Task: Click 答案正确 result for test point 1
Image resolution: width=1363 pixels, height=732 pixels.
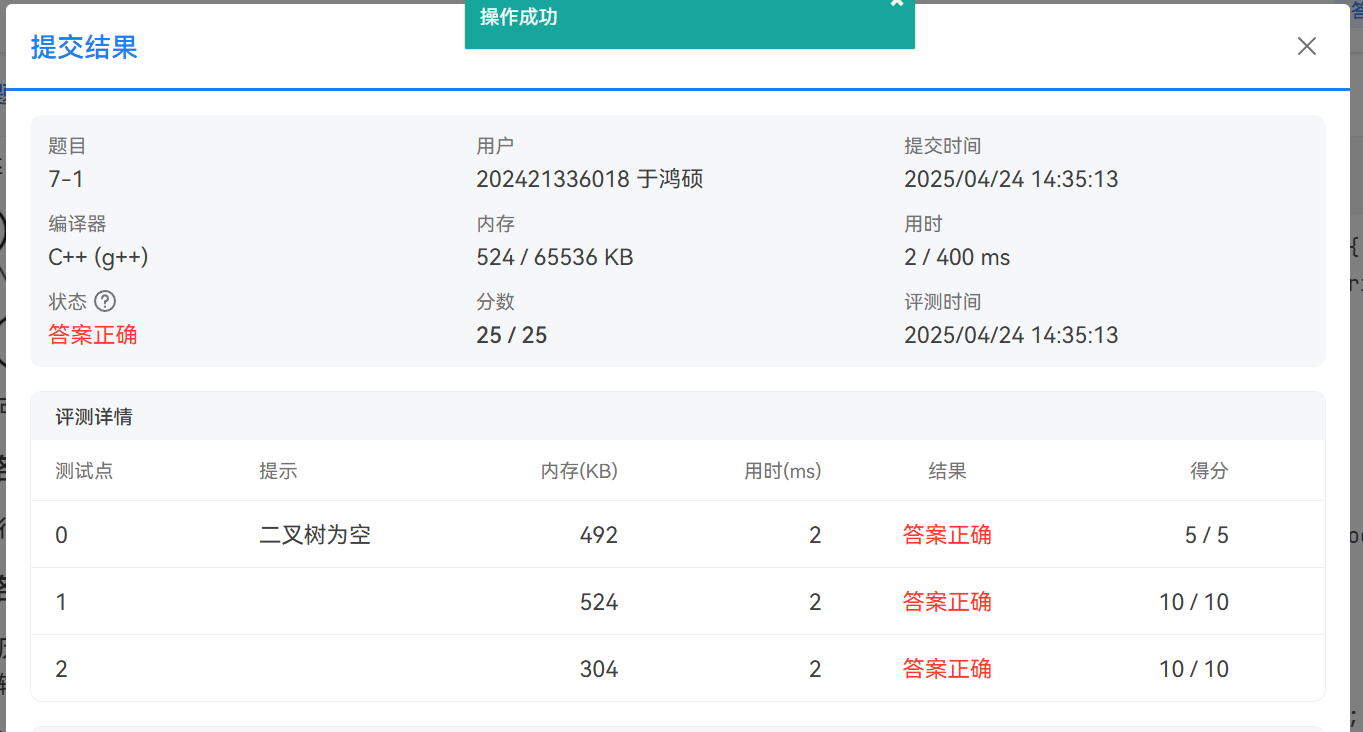Action: pyautogui.click(x=947, y=602)
